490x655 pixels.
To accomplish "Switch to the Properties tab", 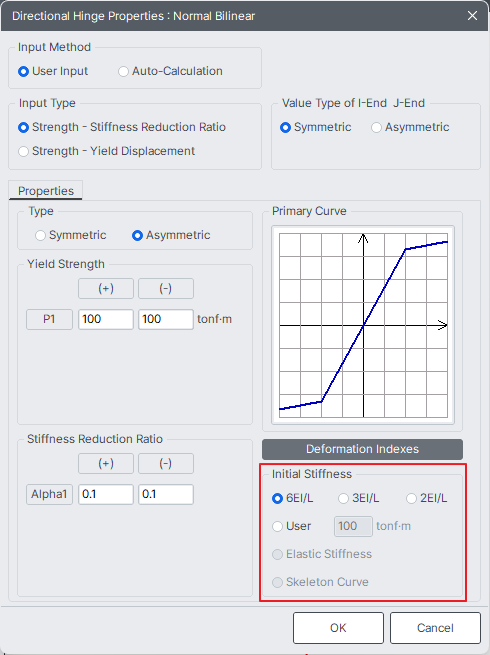I will click(x=46, y=190).
